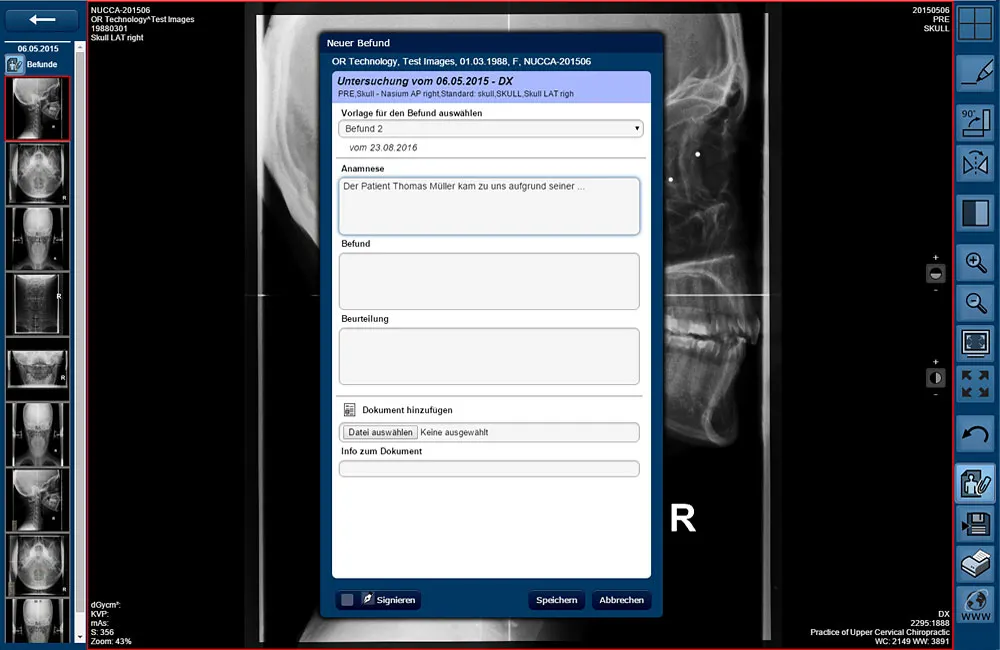Undo last change with the curved arrow
Screen dimensions: 1000x650
click(x=974, y=434)
